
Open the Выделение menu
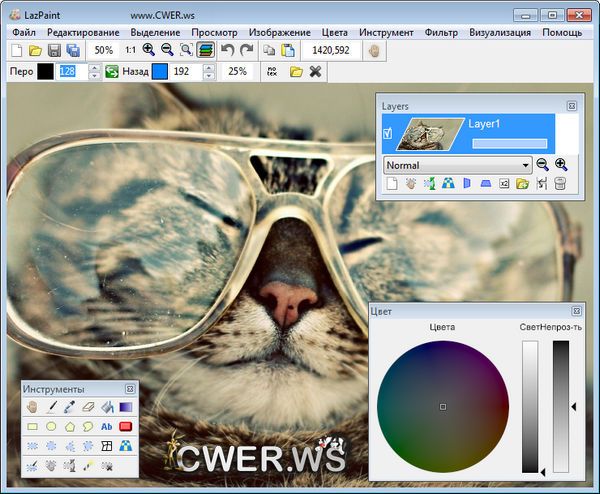click(x=155, y=33)
